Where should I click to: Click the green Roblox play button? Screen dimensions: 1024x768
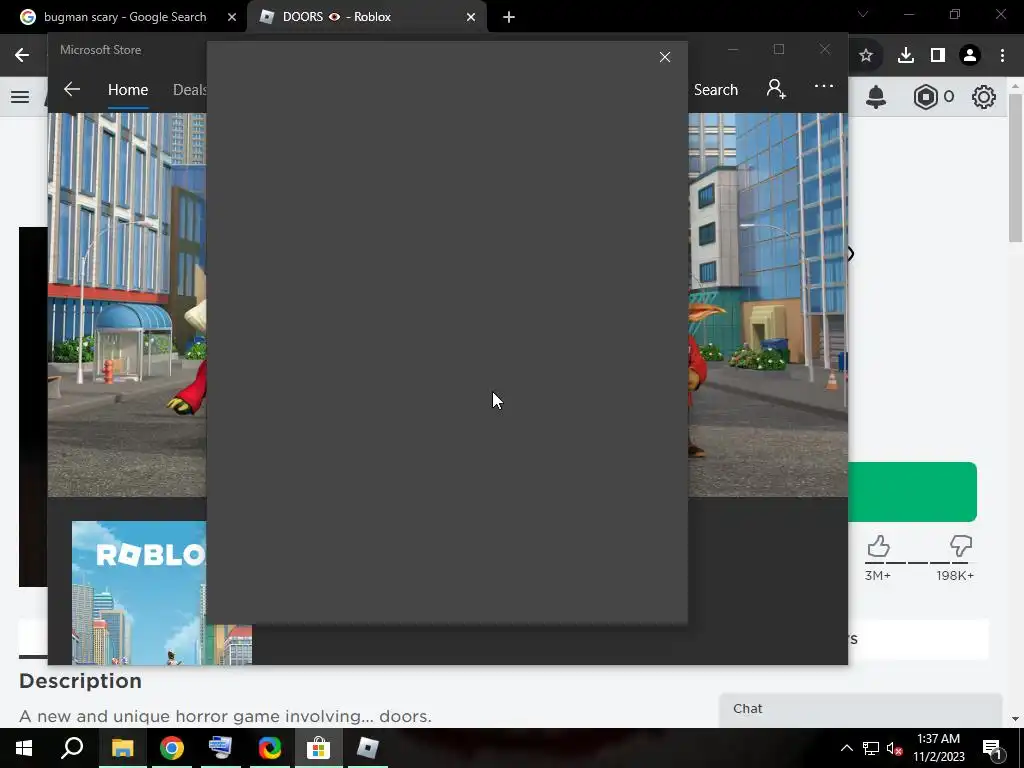912,492
